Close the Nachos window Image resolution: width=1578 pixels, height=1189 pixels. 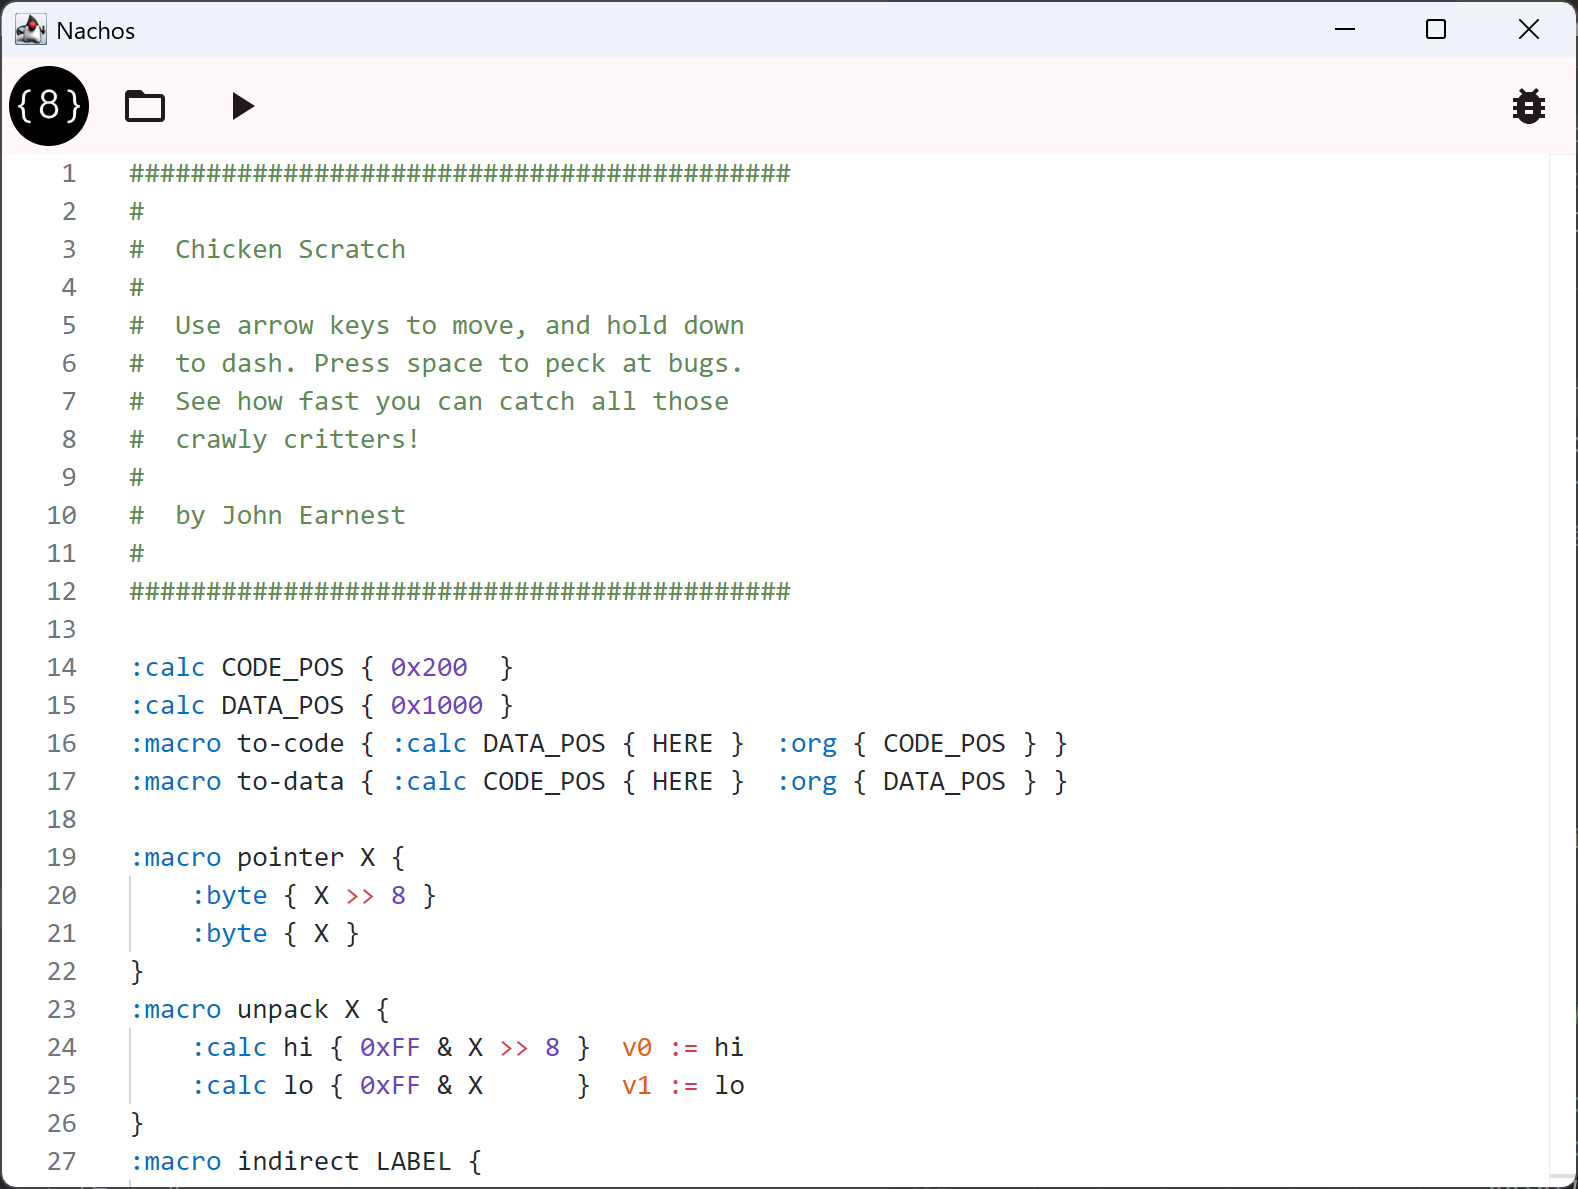(x=1529, y=30)
